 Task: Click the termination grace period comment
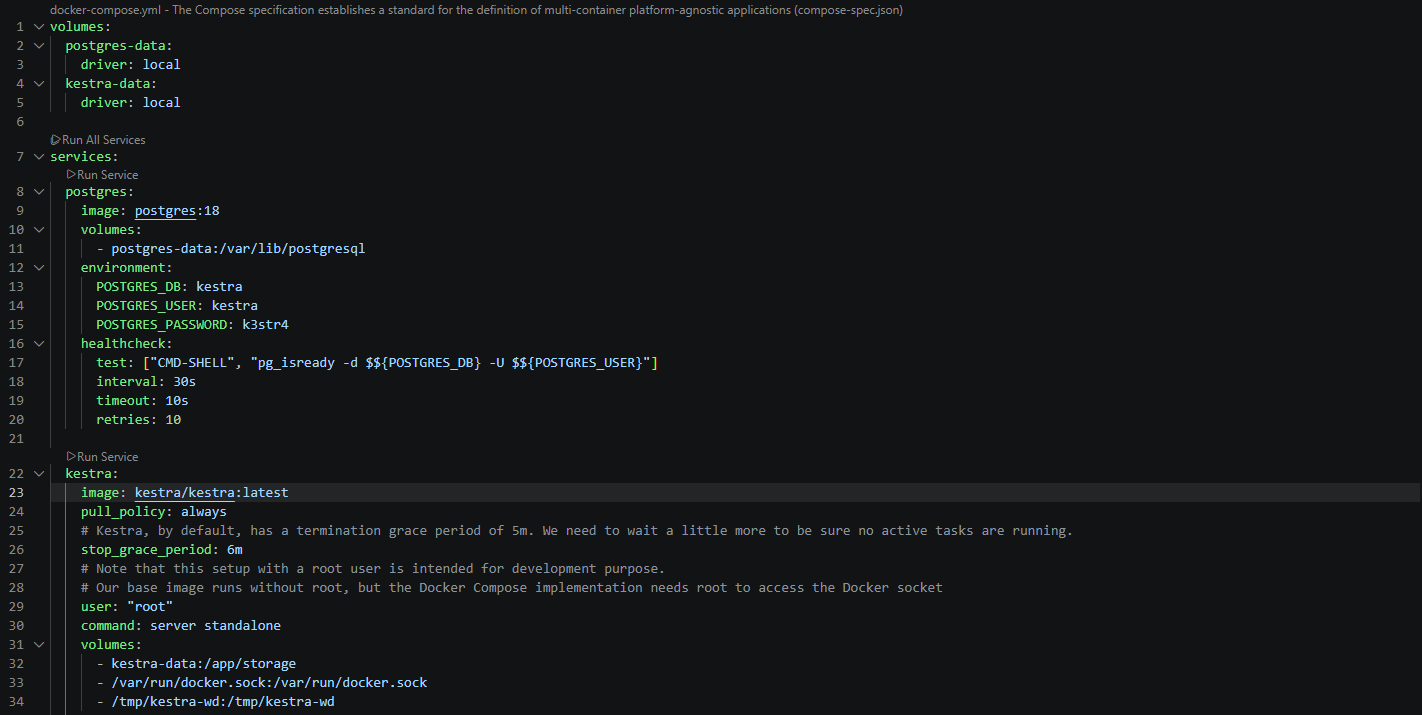[577, 531]
